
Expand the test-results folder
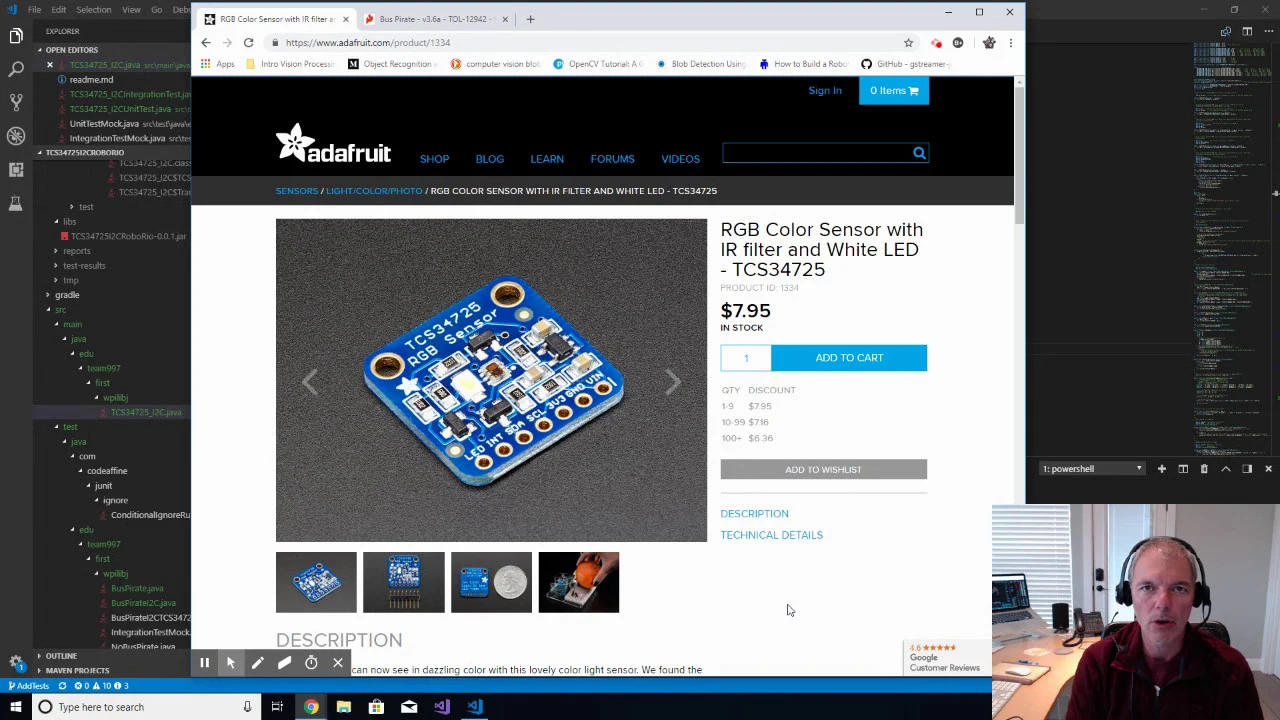click(83, 266)
